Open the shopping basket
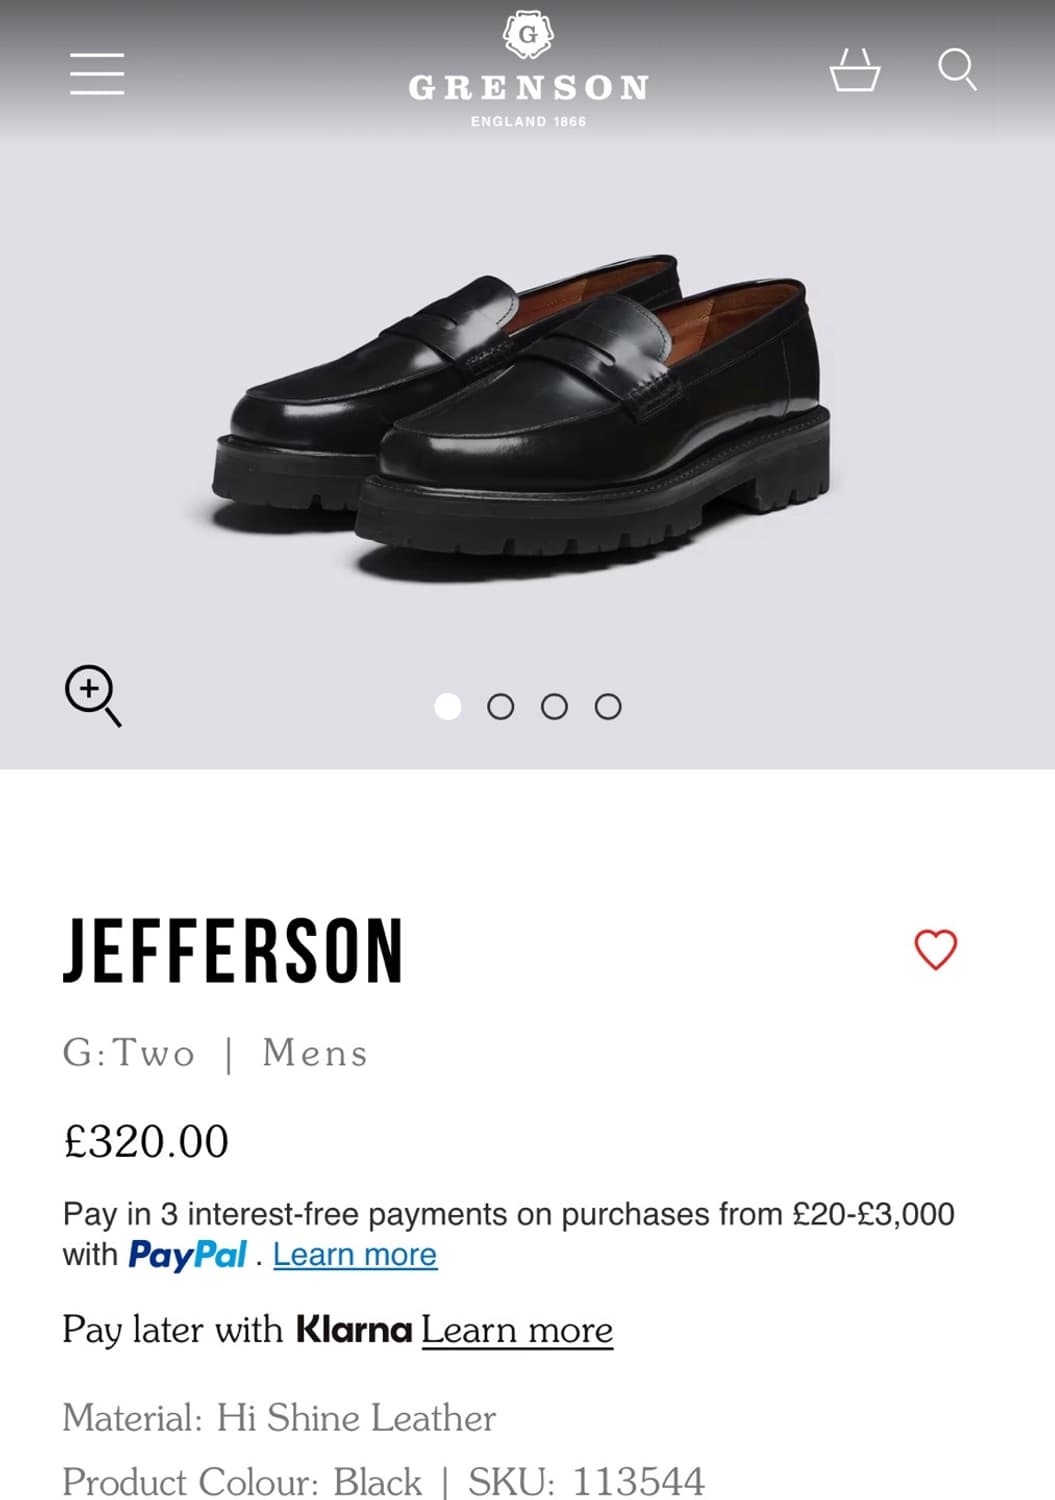1055x1500 pixels. click(855, 71)
